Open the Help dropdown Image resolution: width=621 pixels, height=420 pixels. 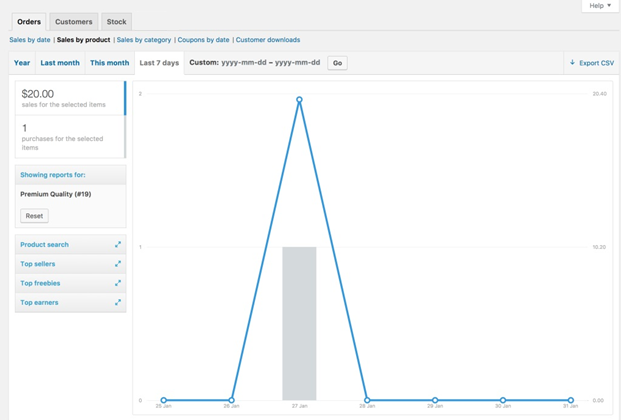pos(600,6)
